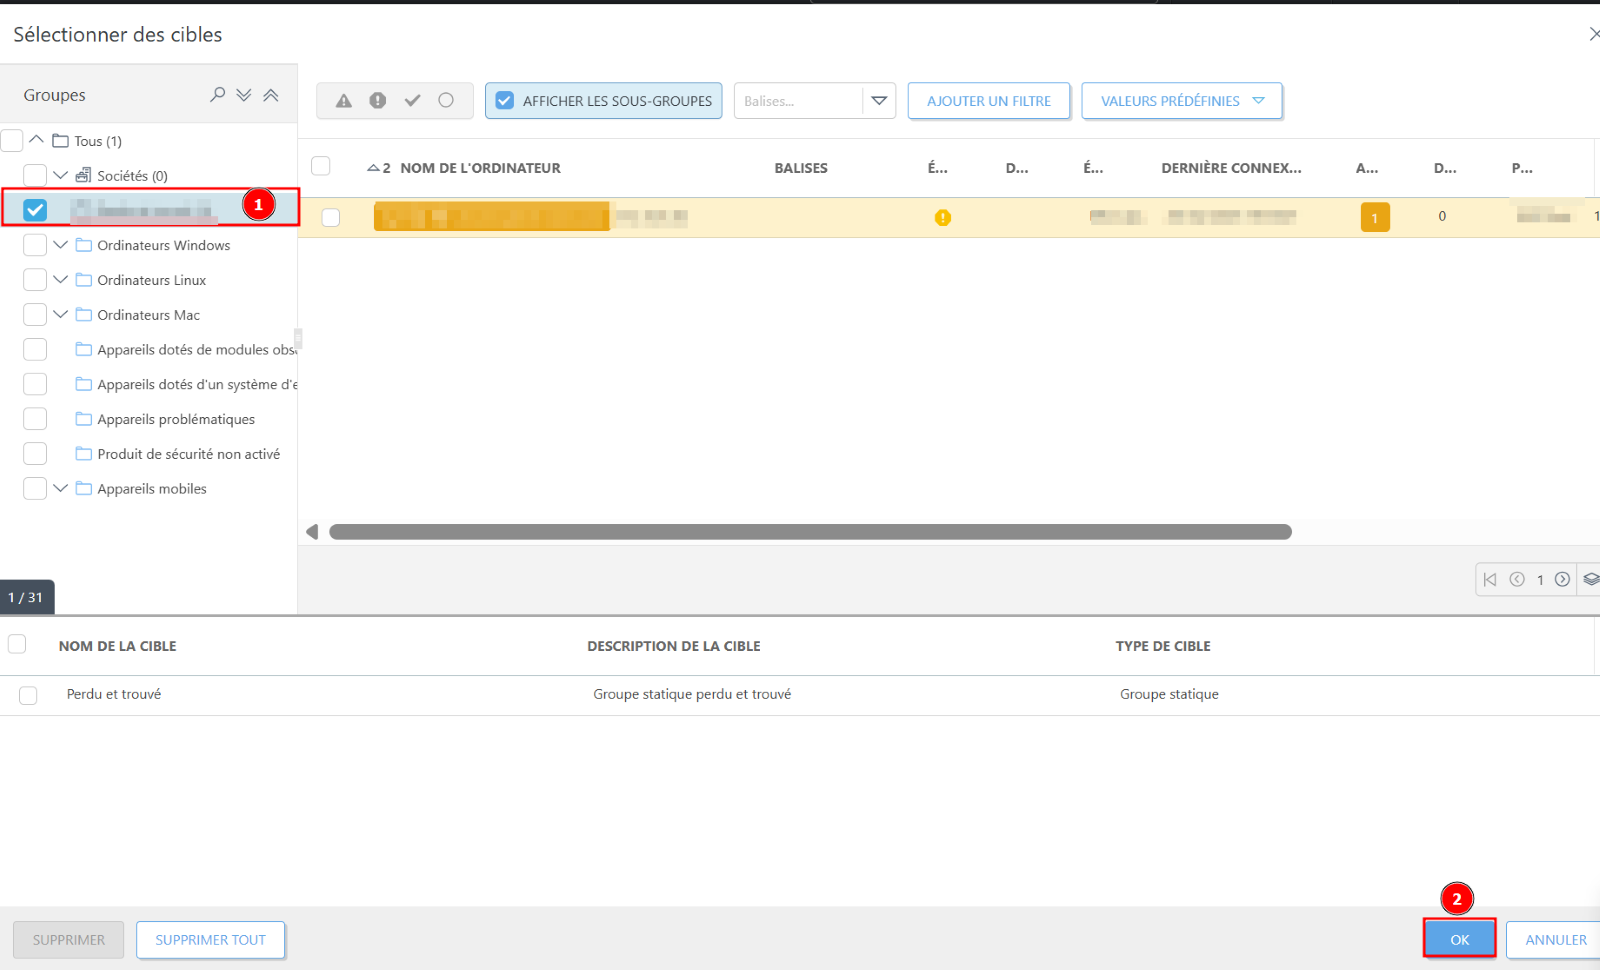Check the Appareils mobiles checkbox
1600x970 pixels.
pos(35,488)
